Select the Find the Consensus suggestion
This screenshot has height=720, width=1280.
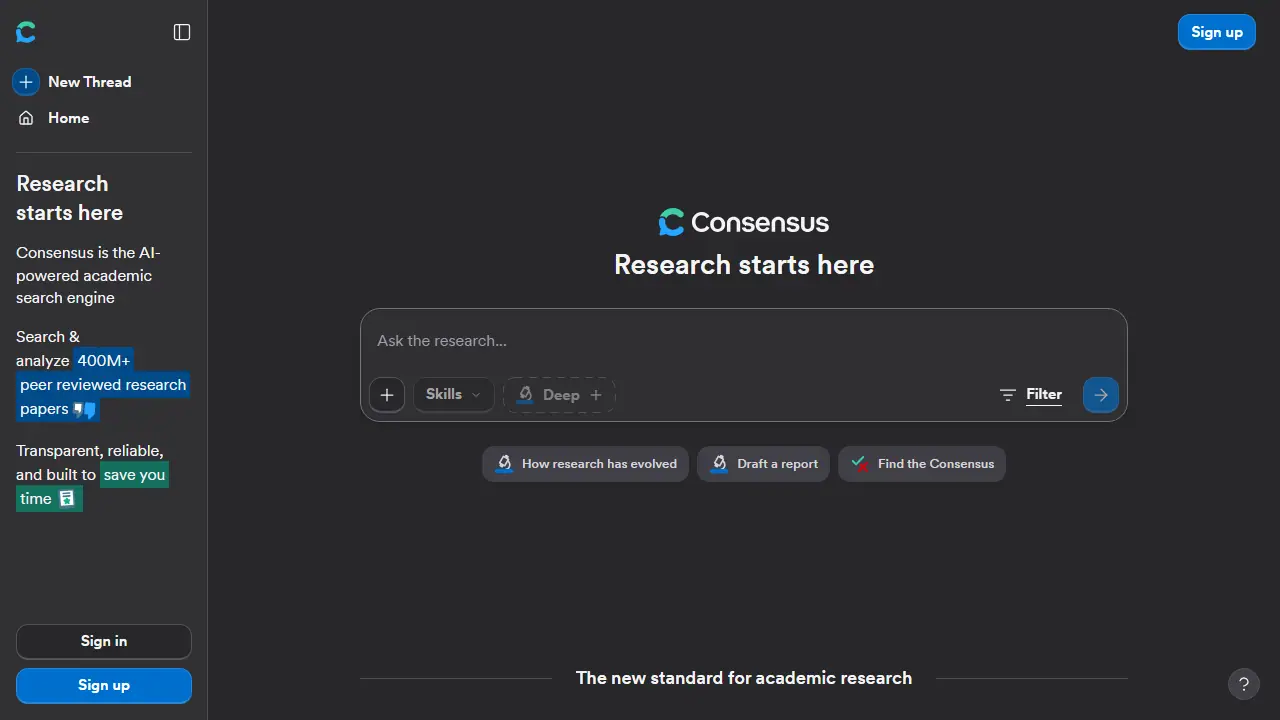point(922,464)
